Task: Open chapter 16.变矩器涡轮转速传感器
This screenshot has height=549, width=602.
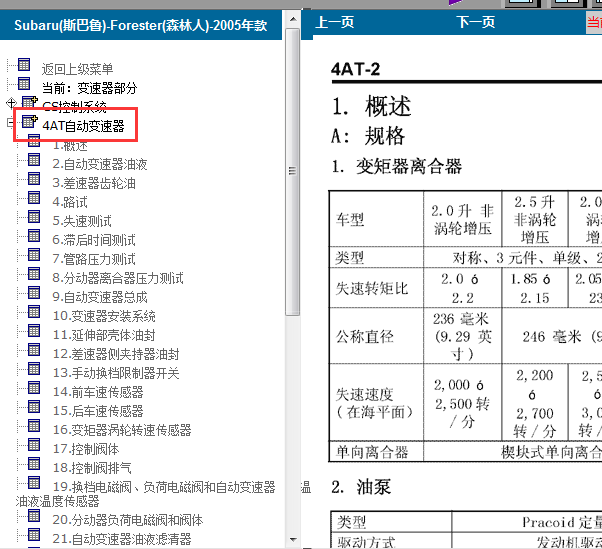Action: pyautogui.click(x=122, y=430)
